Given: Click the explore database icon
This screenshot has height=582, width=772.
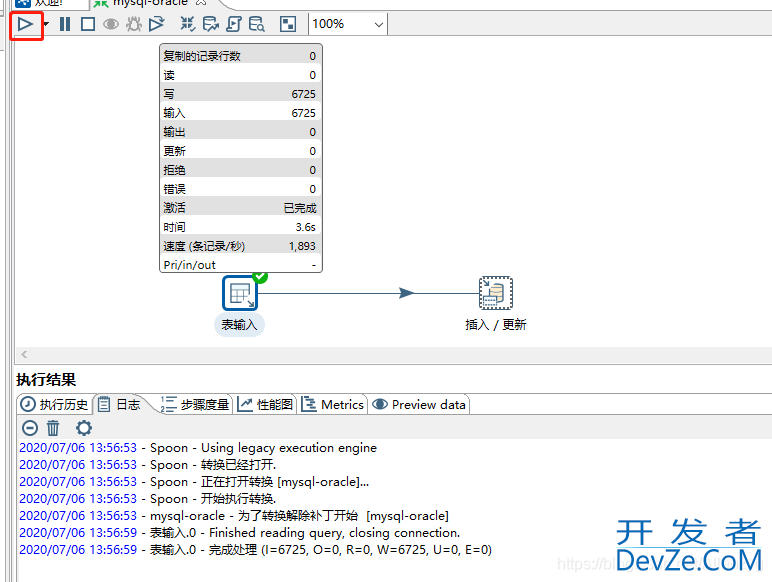Looking at the screenshot, I should [x=257, y=24].
